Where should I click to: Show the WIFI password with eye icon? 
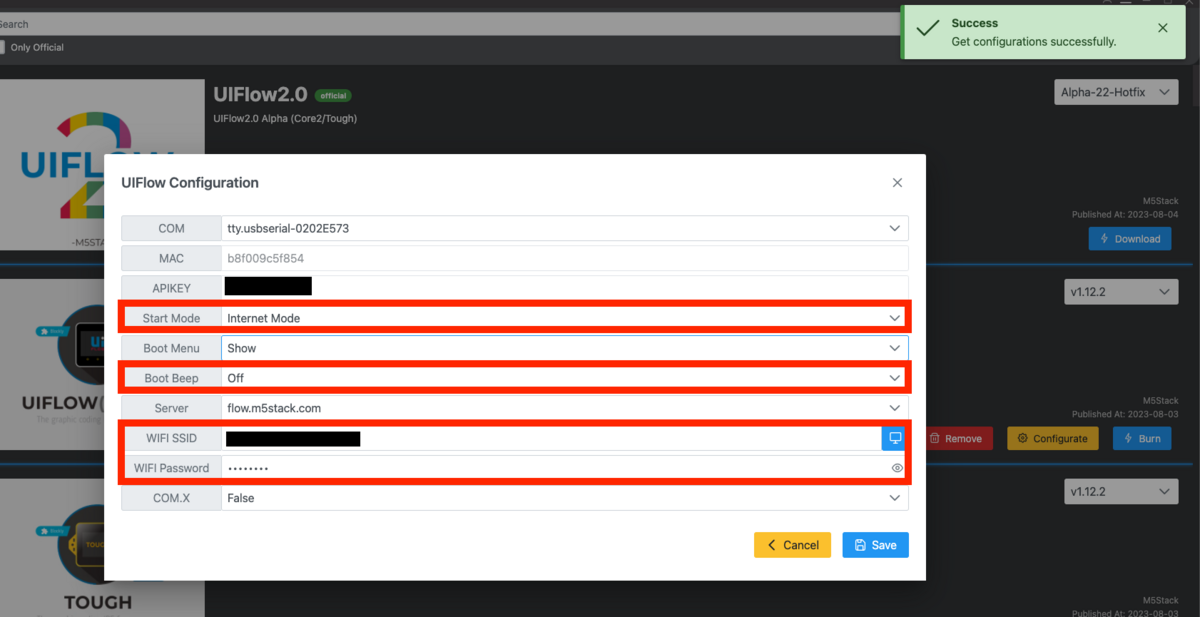(x=897, y=468)
